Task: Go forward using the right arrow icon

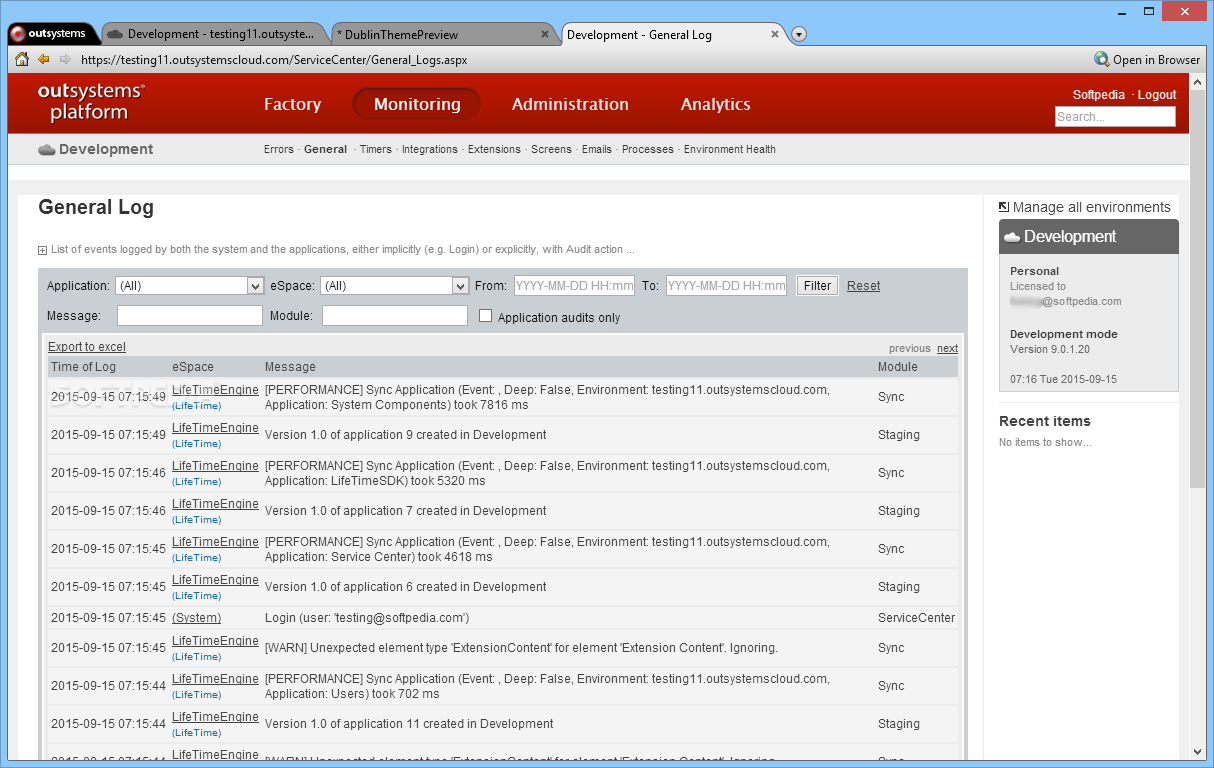Action: click(65, 59)
